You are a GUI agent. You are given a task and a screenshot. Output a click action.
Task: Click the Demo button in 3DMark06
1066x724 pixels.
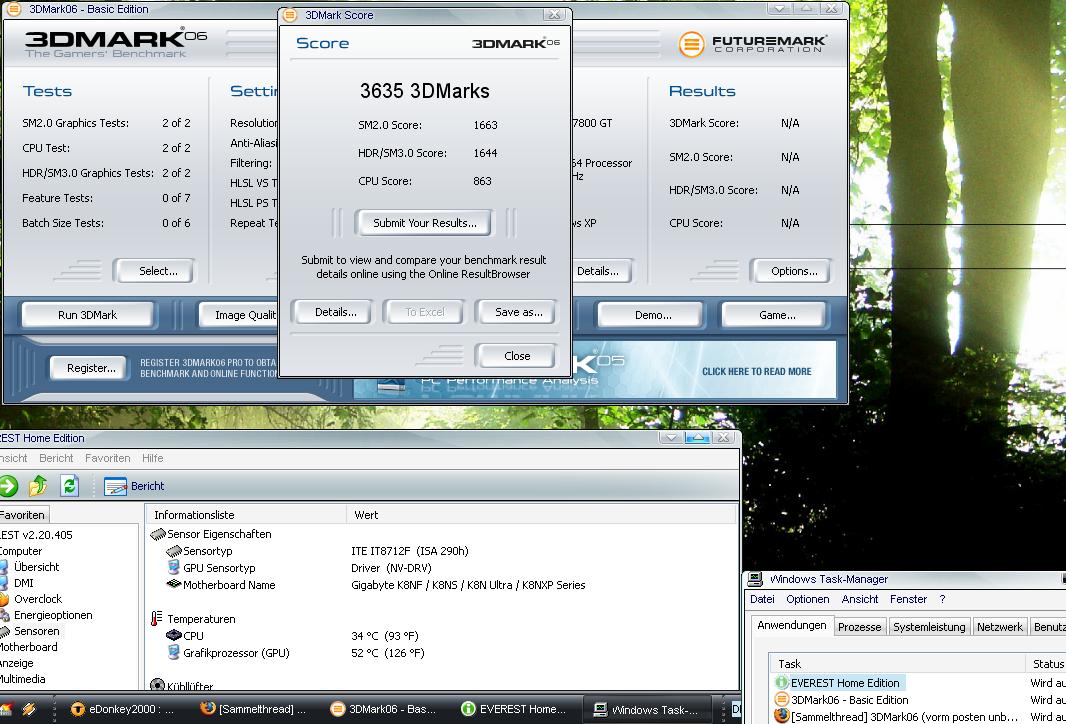pos(652,315)
